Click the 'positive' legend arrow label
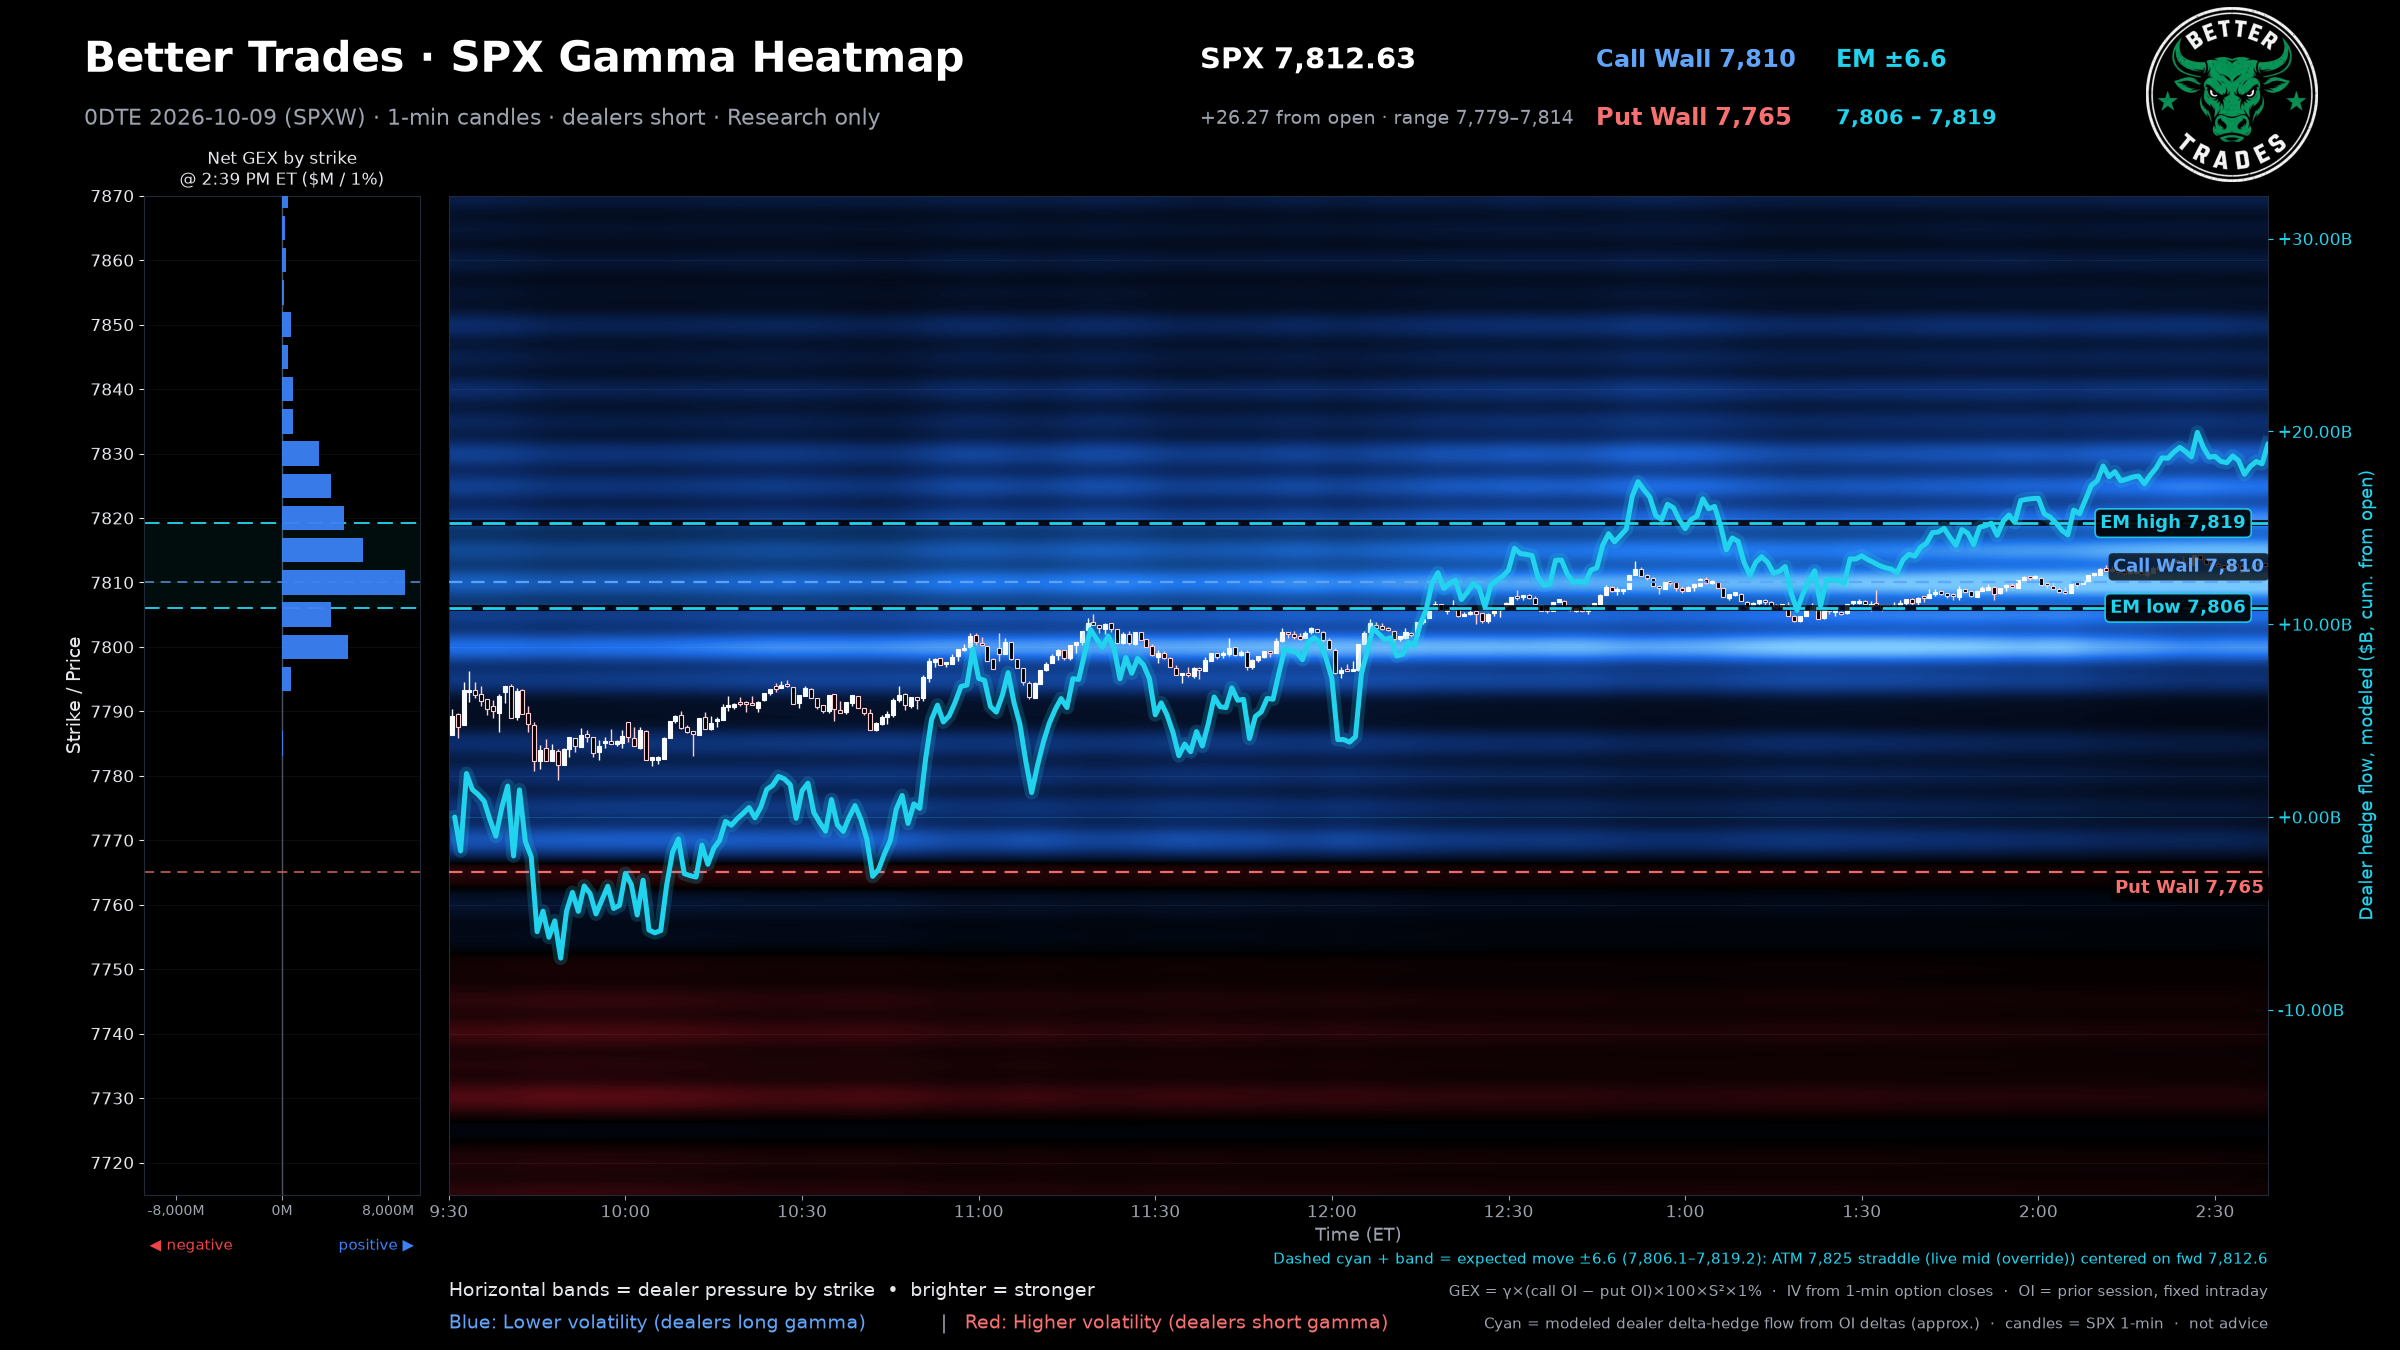The image size is (2400, 1350). pyautogui.click(x=376, y=1245)
